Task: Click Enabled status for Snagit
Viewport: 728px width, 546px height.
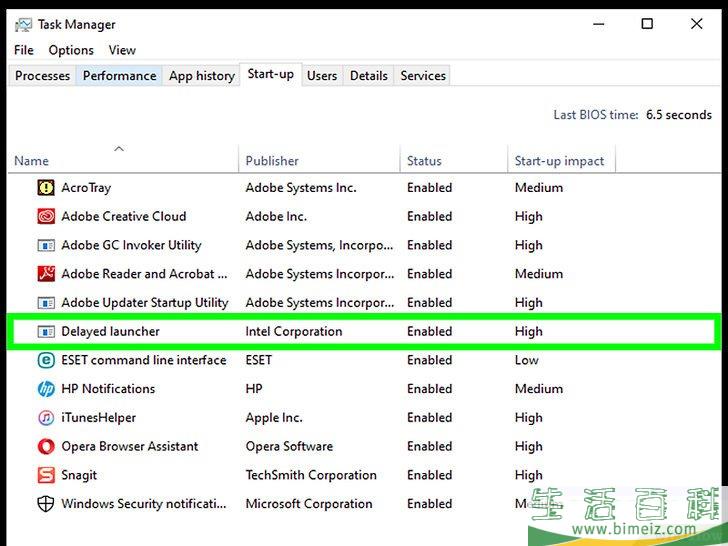Action: tap(429, 475)
